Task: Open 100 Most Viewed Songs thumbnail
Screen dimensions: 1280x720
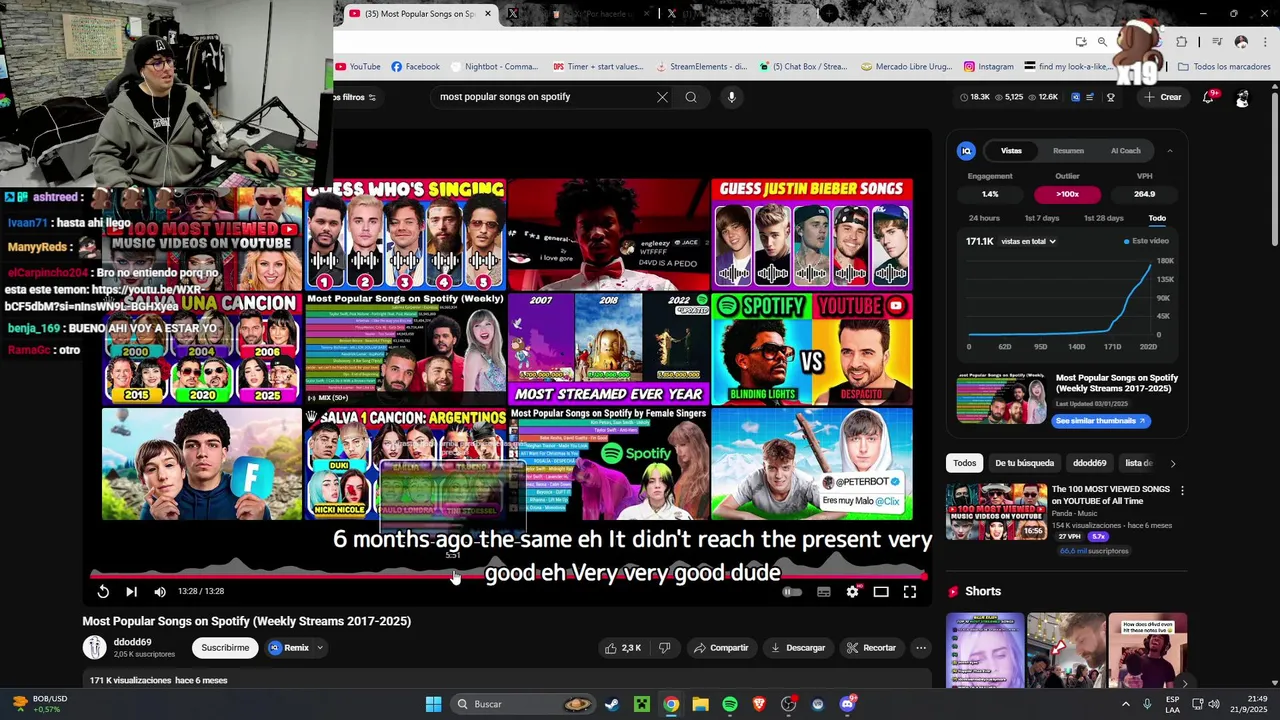Action: point(996,512)
